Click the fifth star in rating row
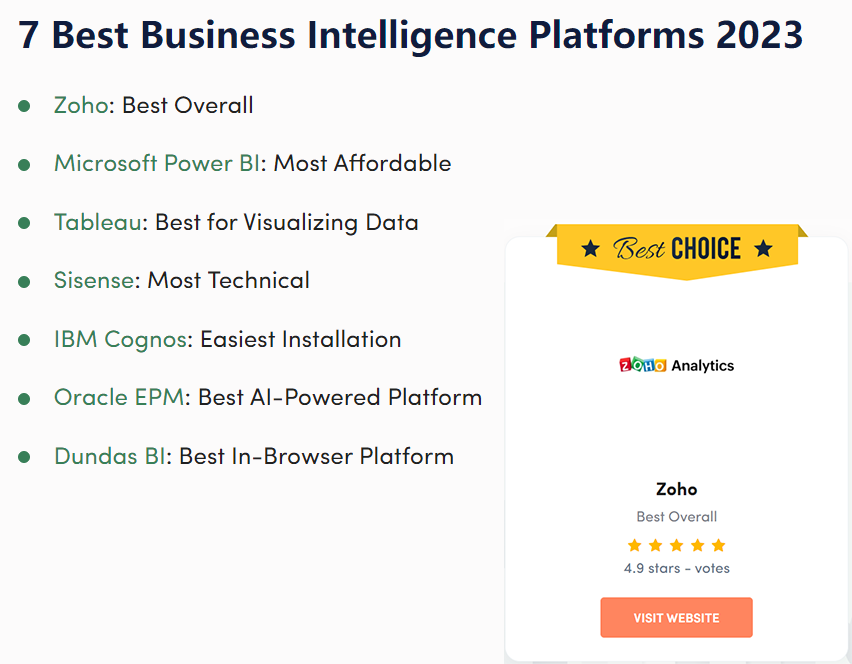Viewport: 852px width, 664px height. pyautogui.click(x=719, y=544)
